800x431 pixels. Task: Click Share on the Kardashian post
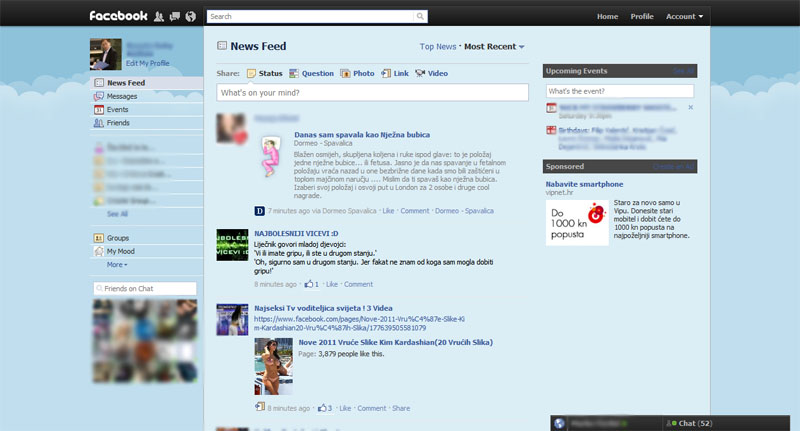(401, 408)
